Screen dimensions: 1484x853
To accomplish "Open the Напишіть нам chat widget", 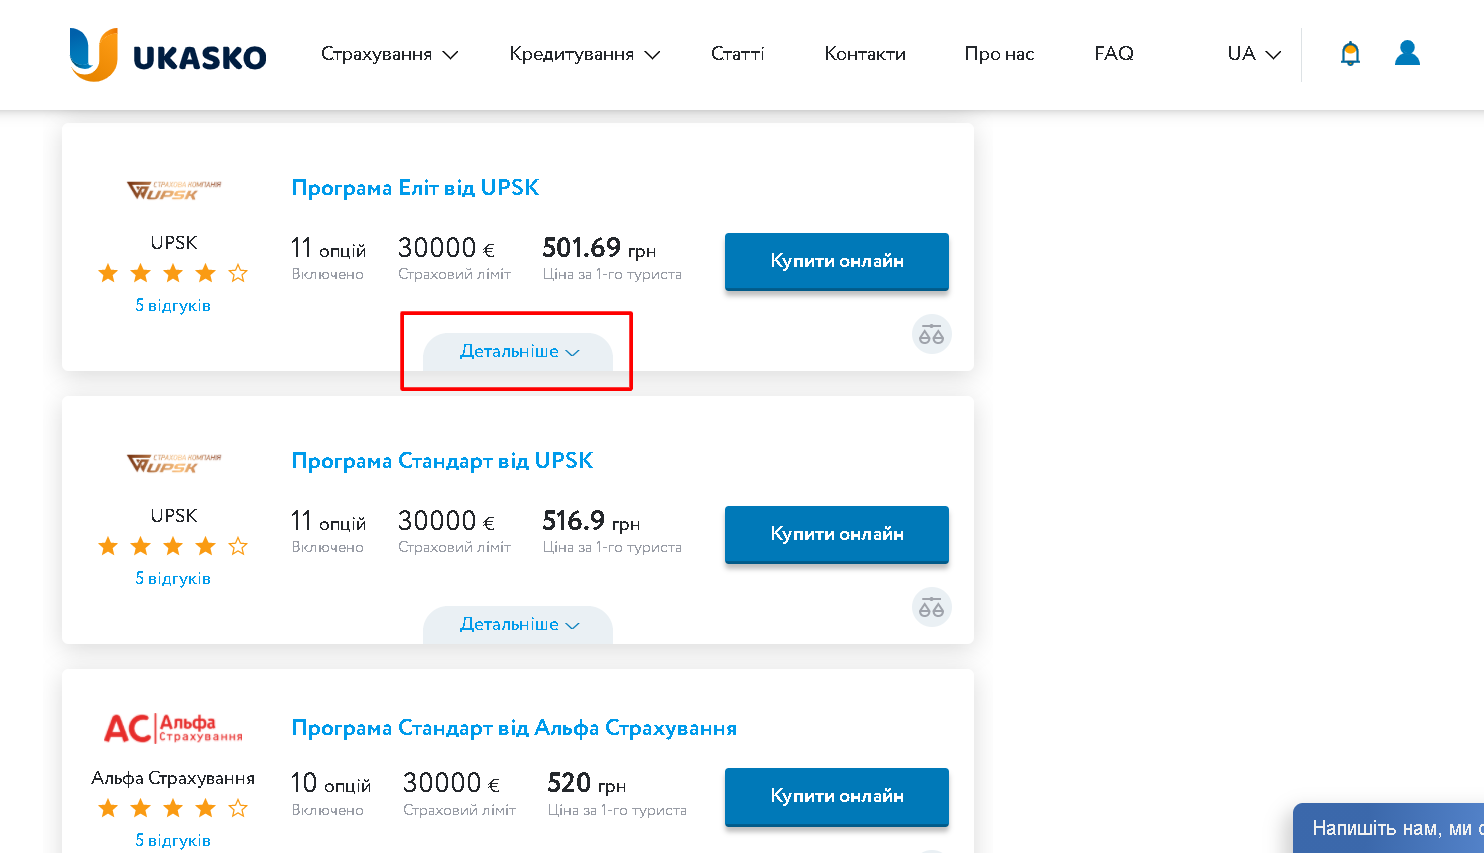I will pos(1389,828).
